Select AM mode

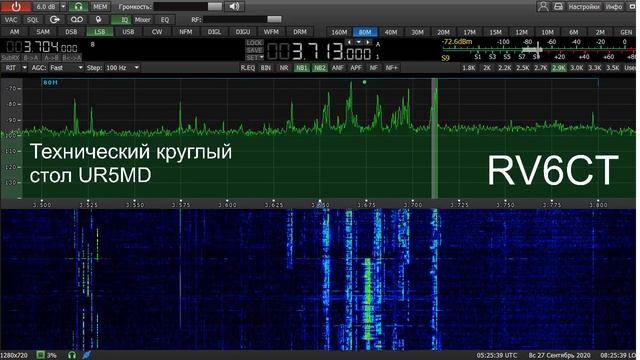pyautogui.click(x=14, y=32)
